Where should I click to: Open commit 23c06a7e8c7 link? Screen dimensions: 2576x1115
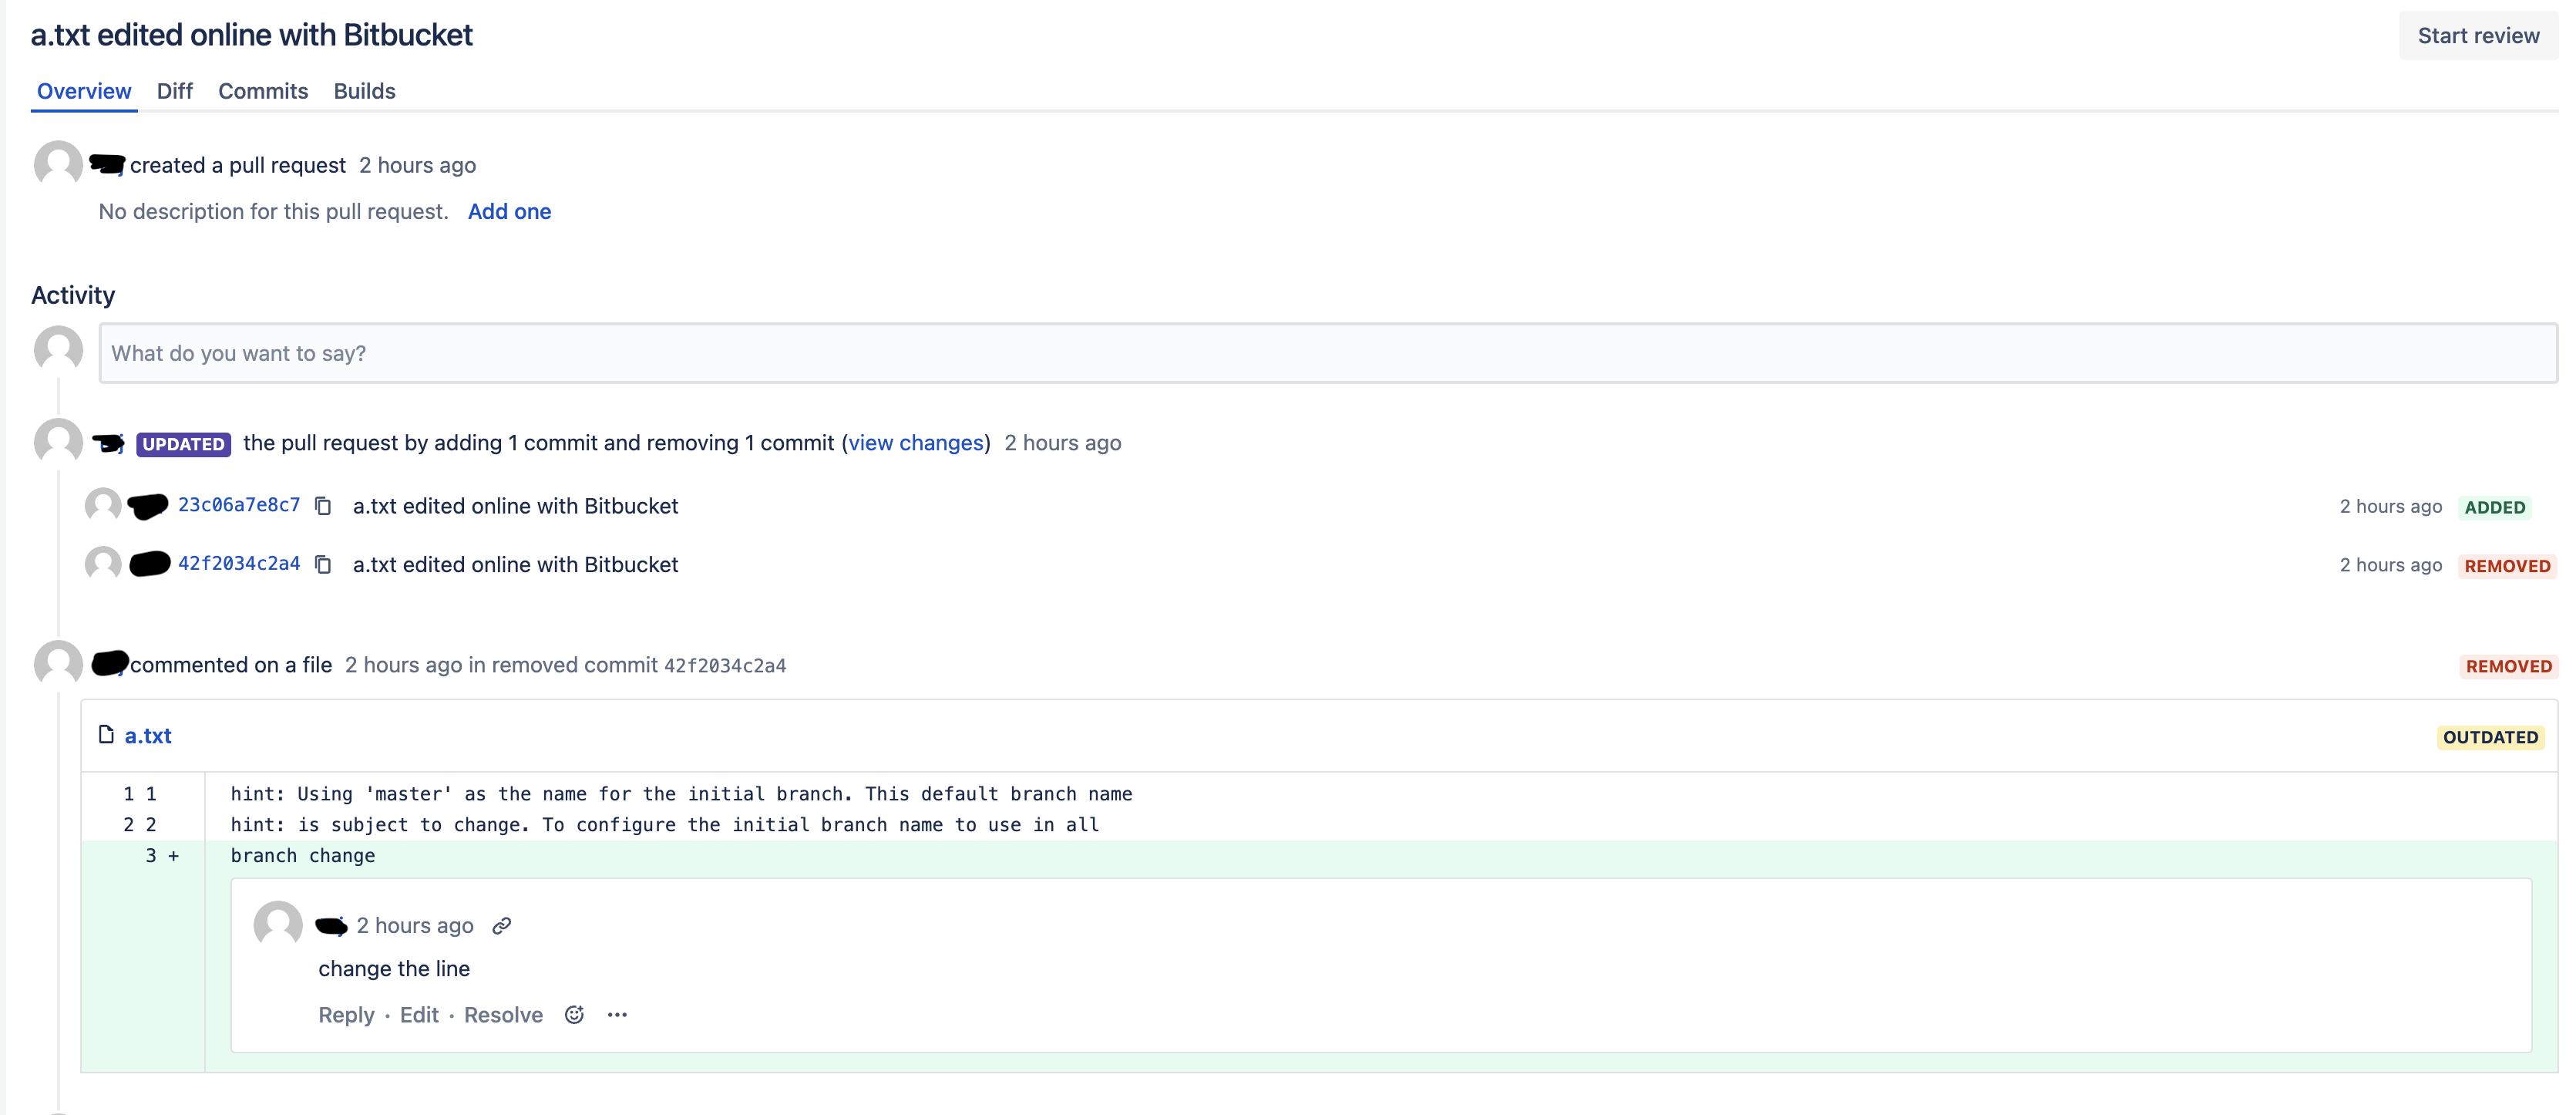coord(239,505)
